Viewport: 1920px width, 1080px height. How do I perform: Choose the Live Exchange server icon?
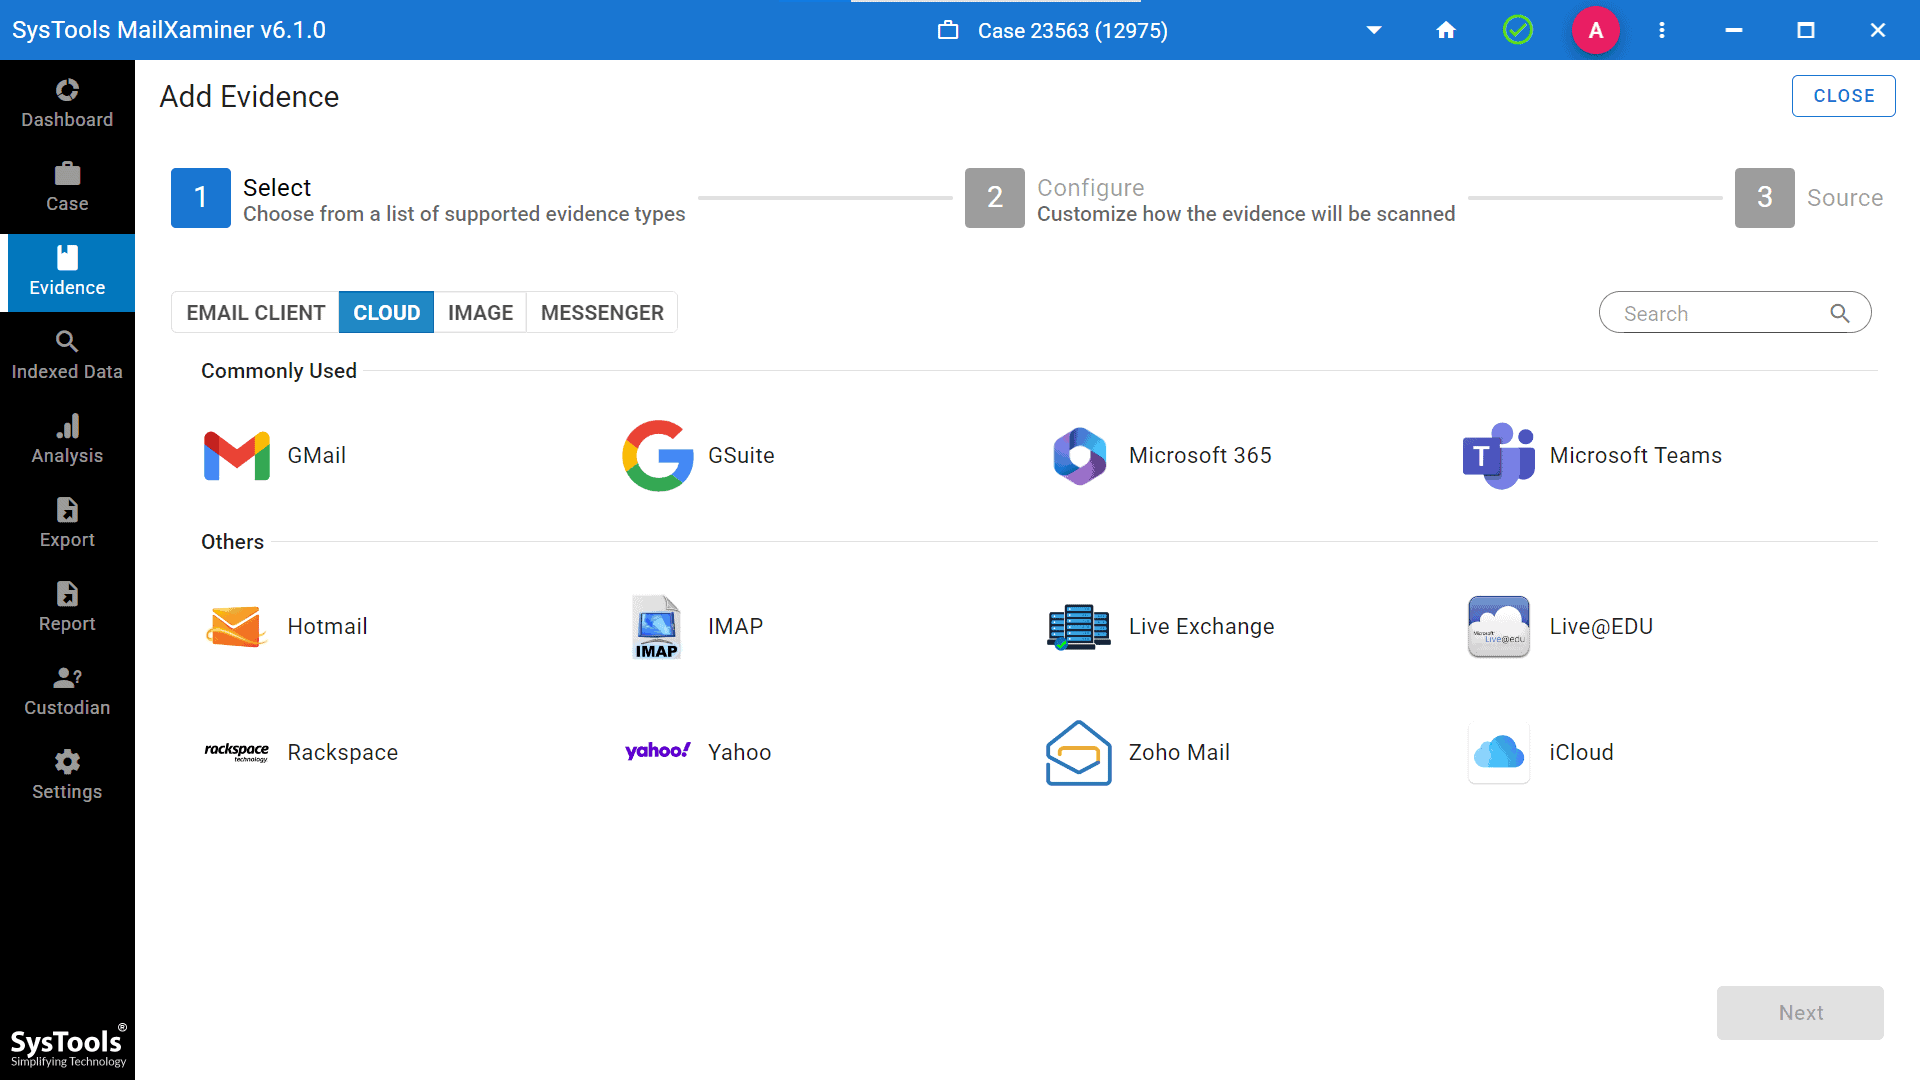[1079, 627]
